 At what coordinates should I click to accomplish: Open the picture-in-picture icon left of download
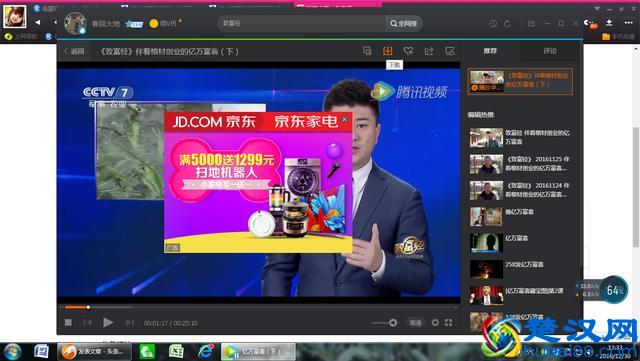[367, 51]
